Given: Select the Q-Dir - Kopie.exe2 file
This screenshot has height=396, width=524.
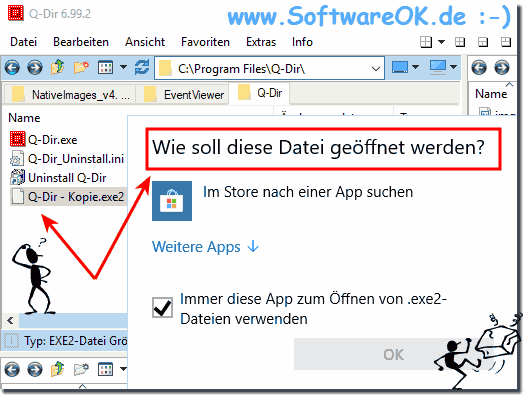Looking at the screenshot, I should point(68,197).
